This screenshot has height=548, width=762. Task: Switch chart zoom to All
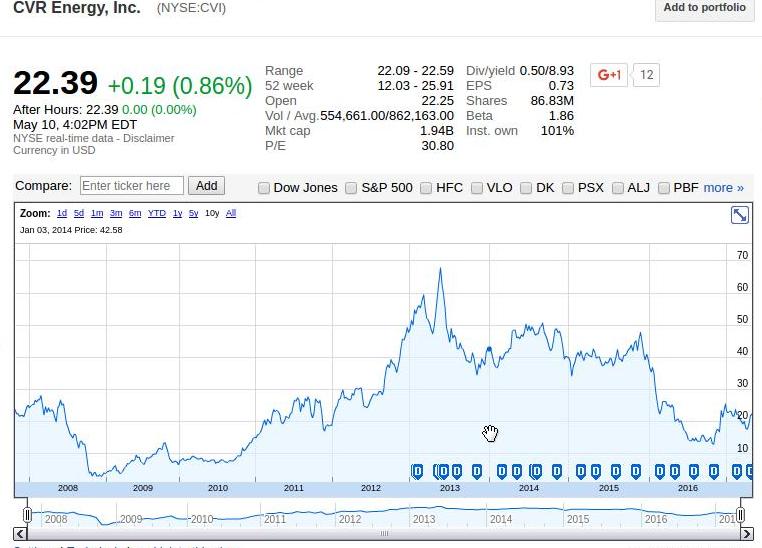pyautogui.click(x=231, y=213)
